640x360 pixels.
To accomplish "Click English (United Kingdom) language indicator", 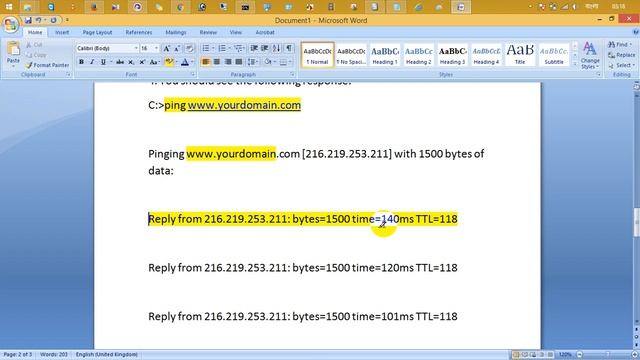I will coord(107,354).
